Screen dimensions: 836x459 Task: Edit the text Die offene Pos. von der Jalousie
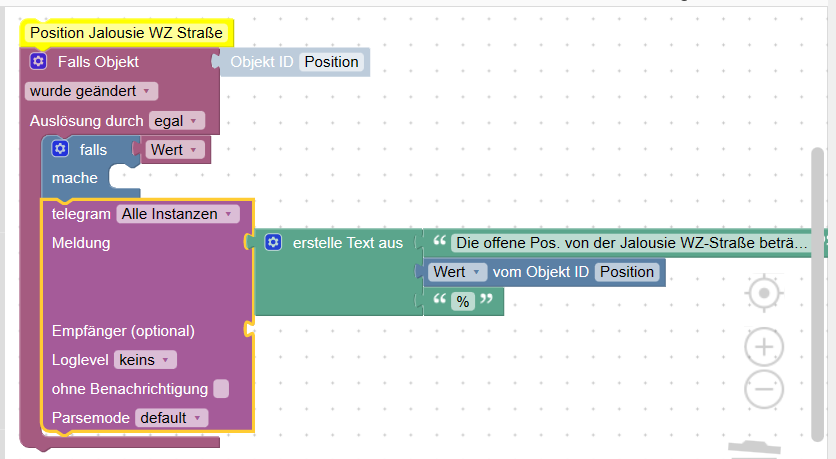(x=631, y=243)
